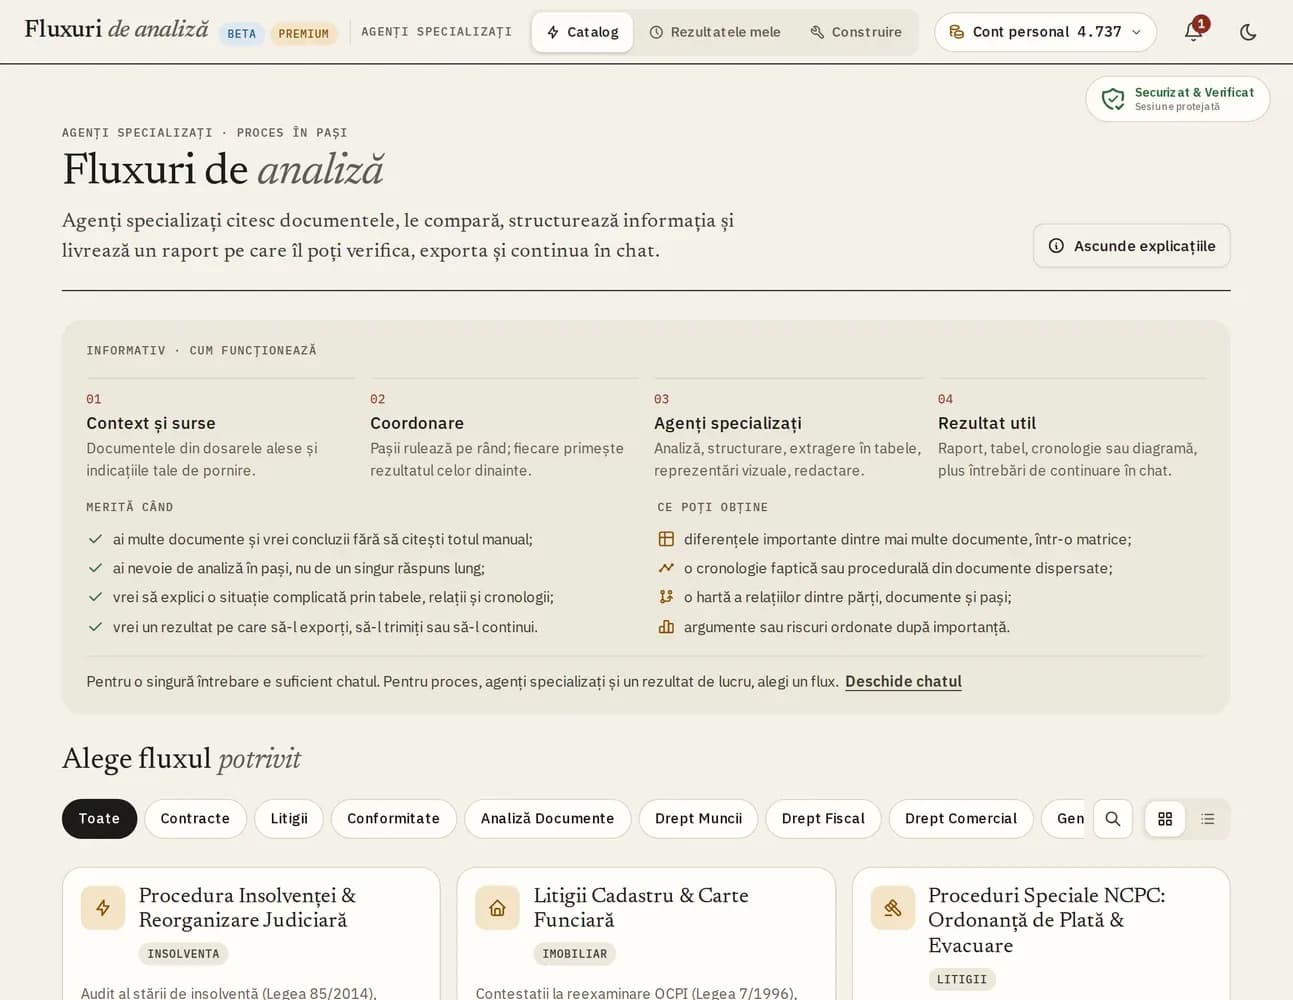1293x1000 pixels.
Task: Click the chronology line-chart icon
Action: (666, 568)
